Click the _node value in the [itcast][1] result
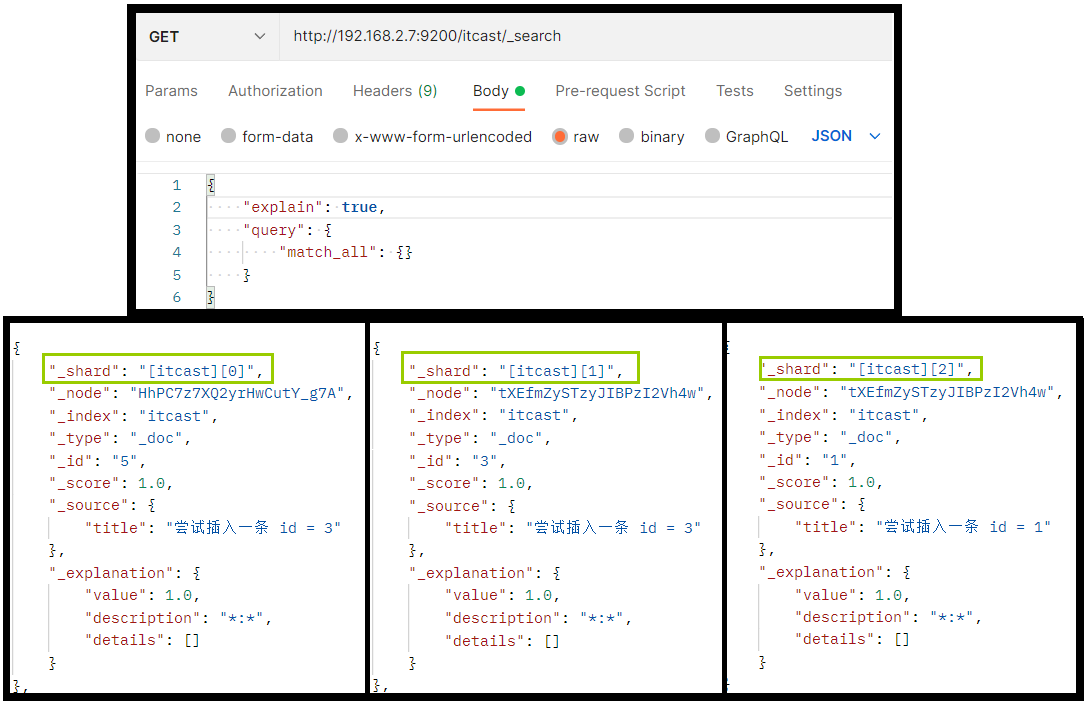 pos(597,393)
